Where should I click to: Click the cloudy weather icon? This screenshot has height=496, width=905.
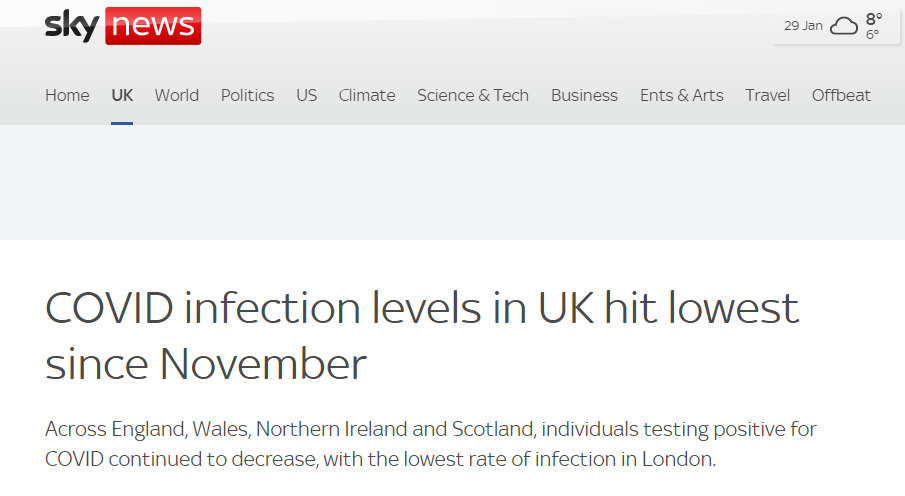tap(844, 26)
